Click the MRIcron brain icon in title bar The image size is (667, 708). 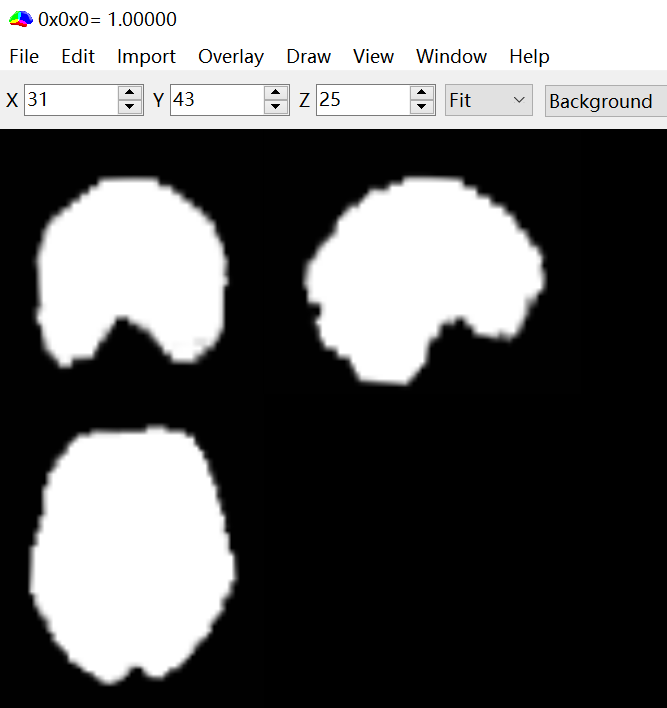click(21, 19)
